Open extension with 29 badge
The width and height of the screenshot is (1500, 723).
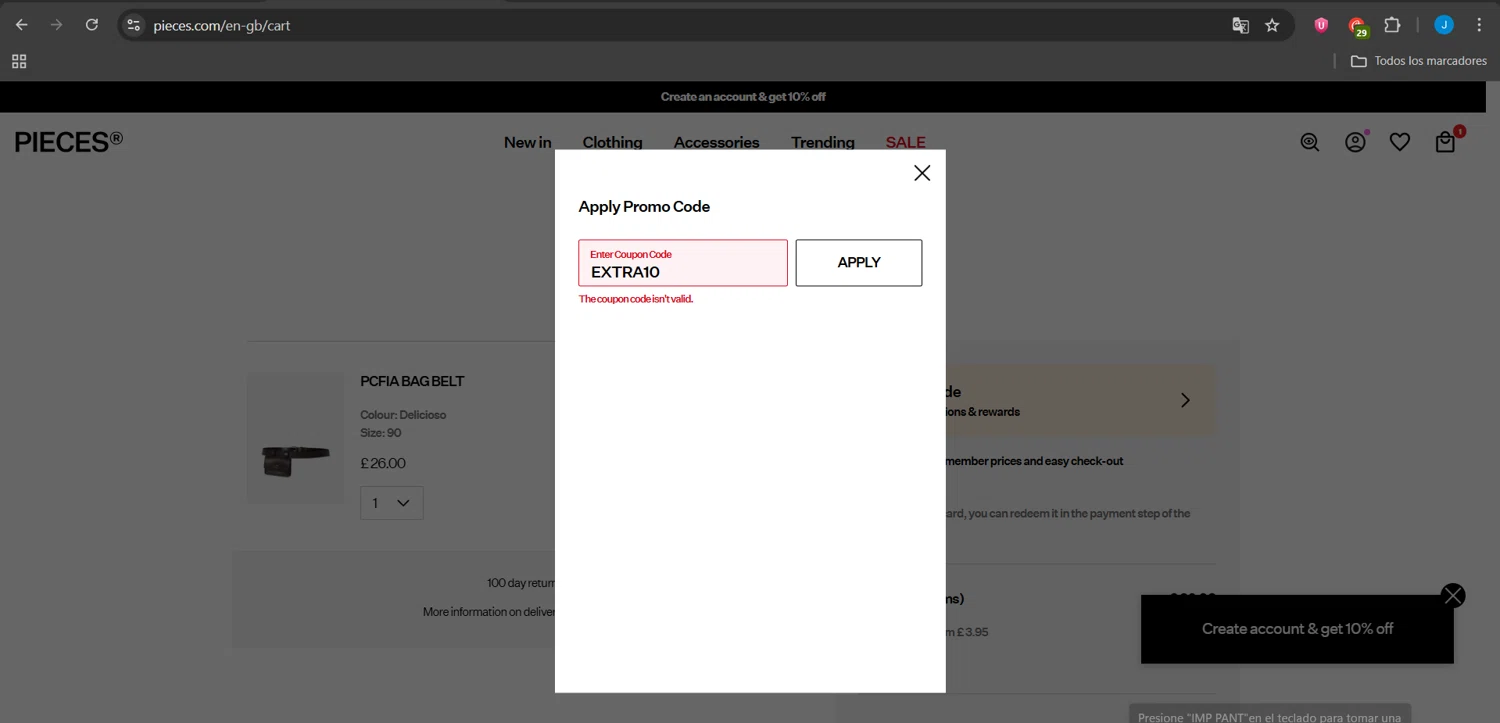point(1357,27)
